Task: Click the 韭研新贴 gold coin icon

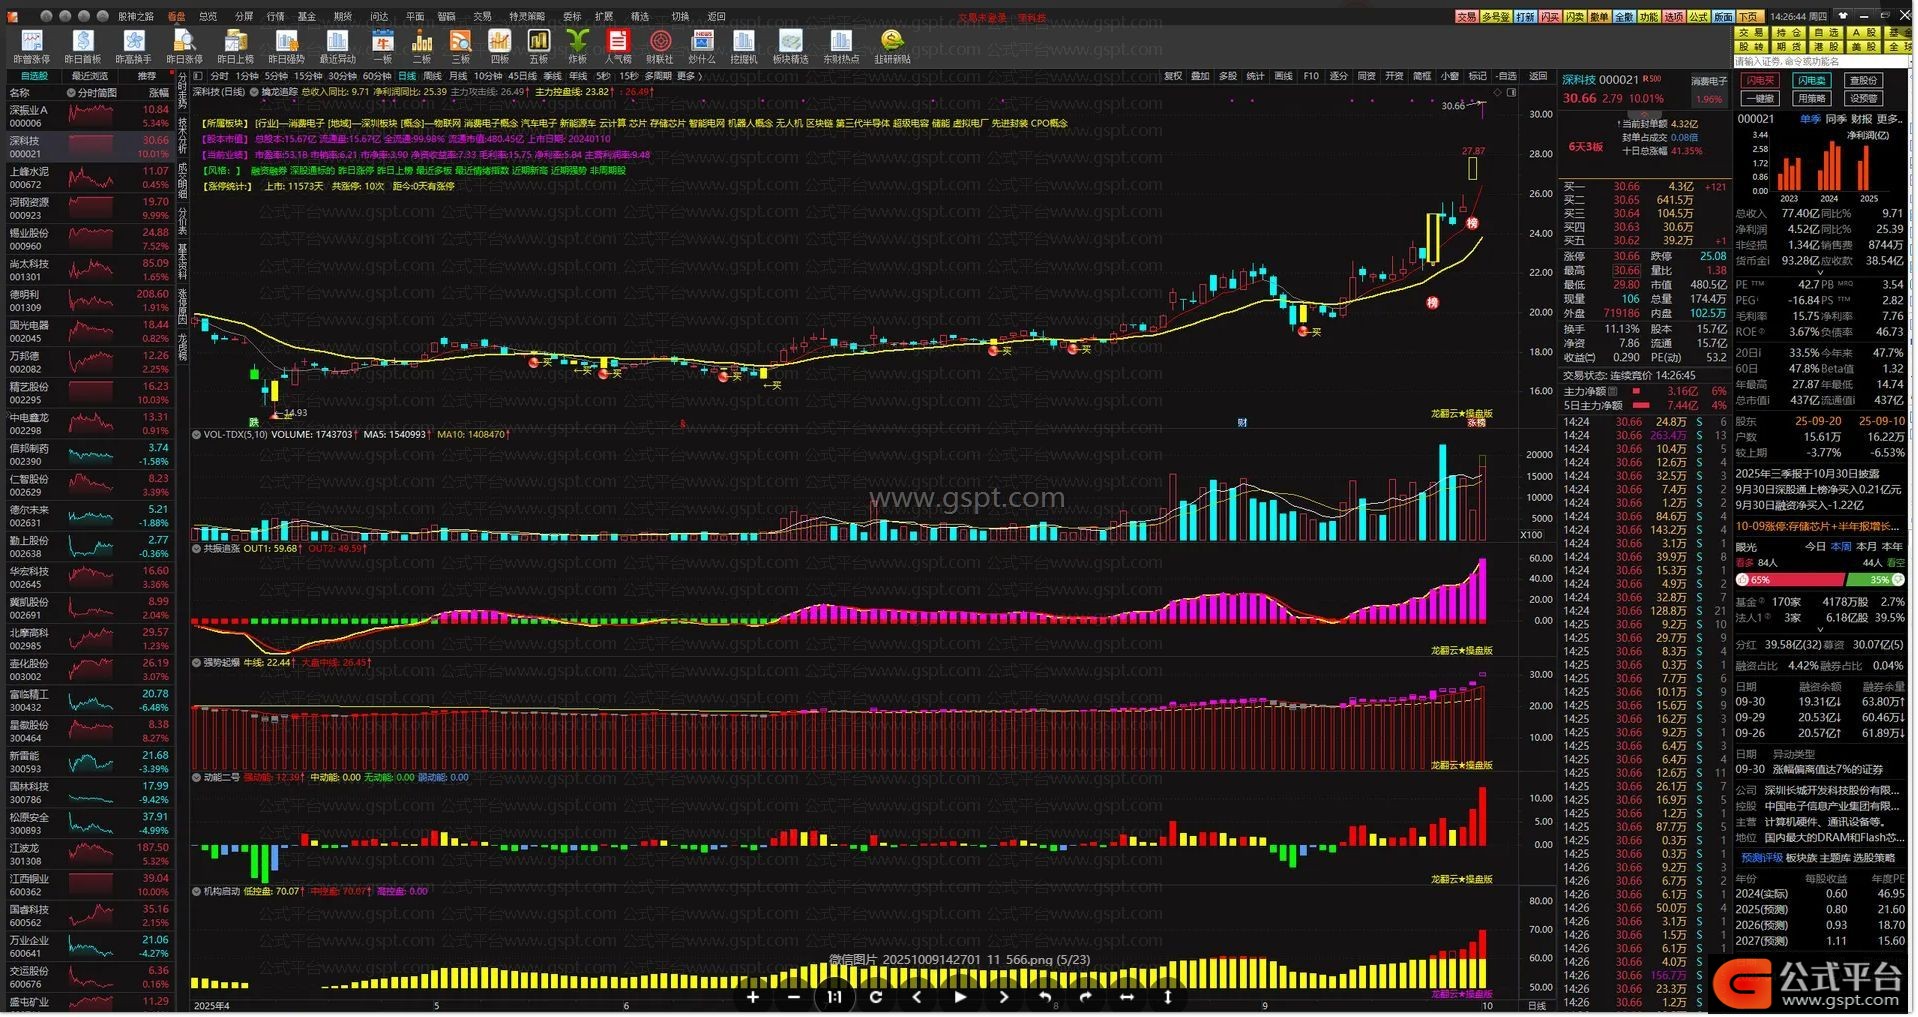Action: [x=891, y=45]
